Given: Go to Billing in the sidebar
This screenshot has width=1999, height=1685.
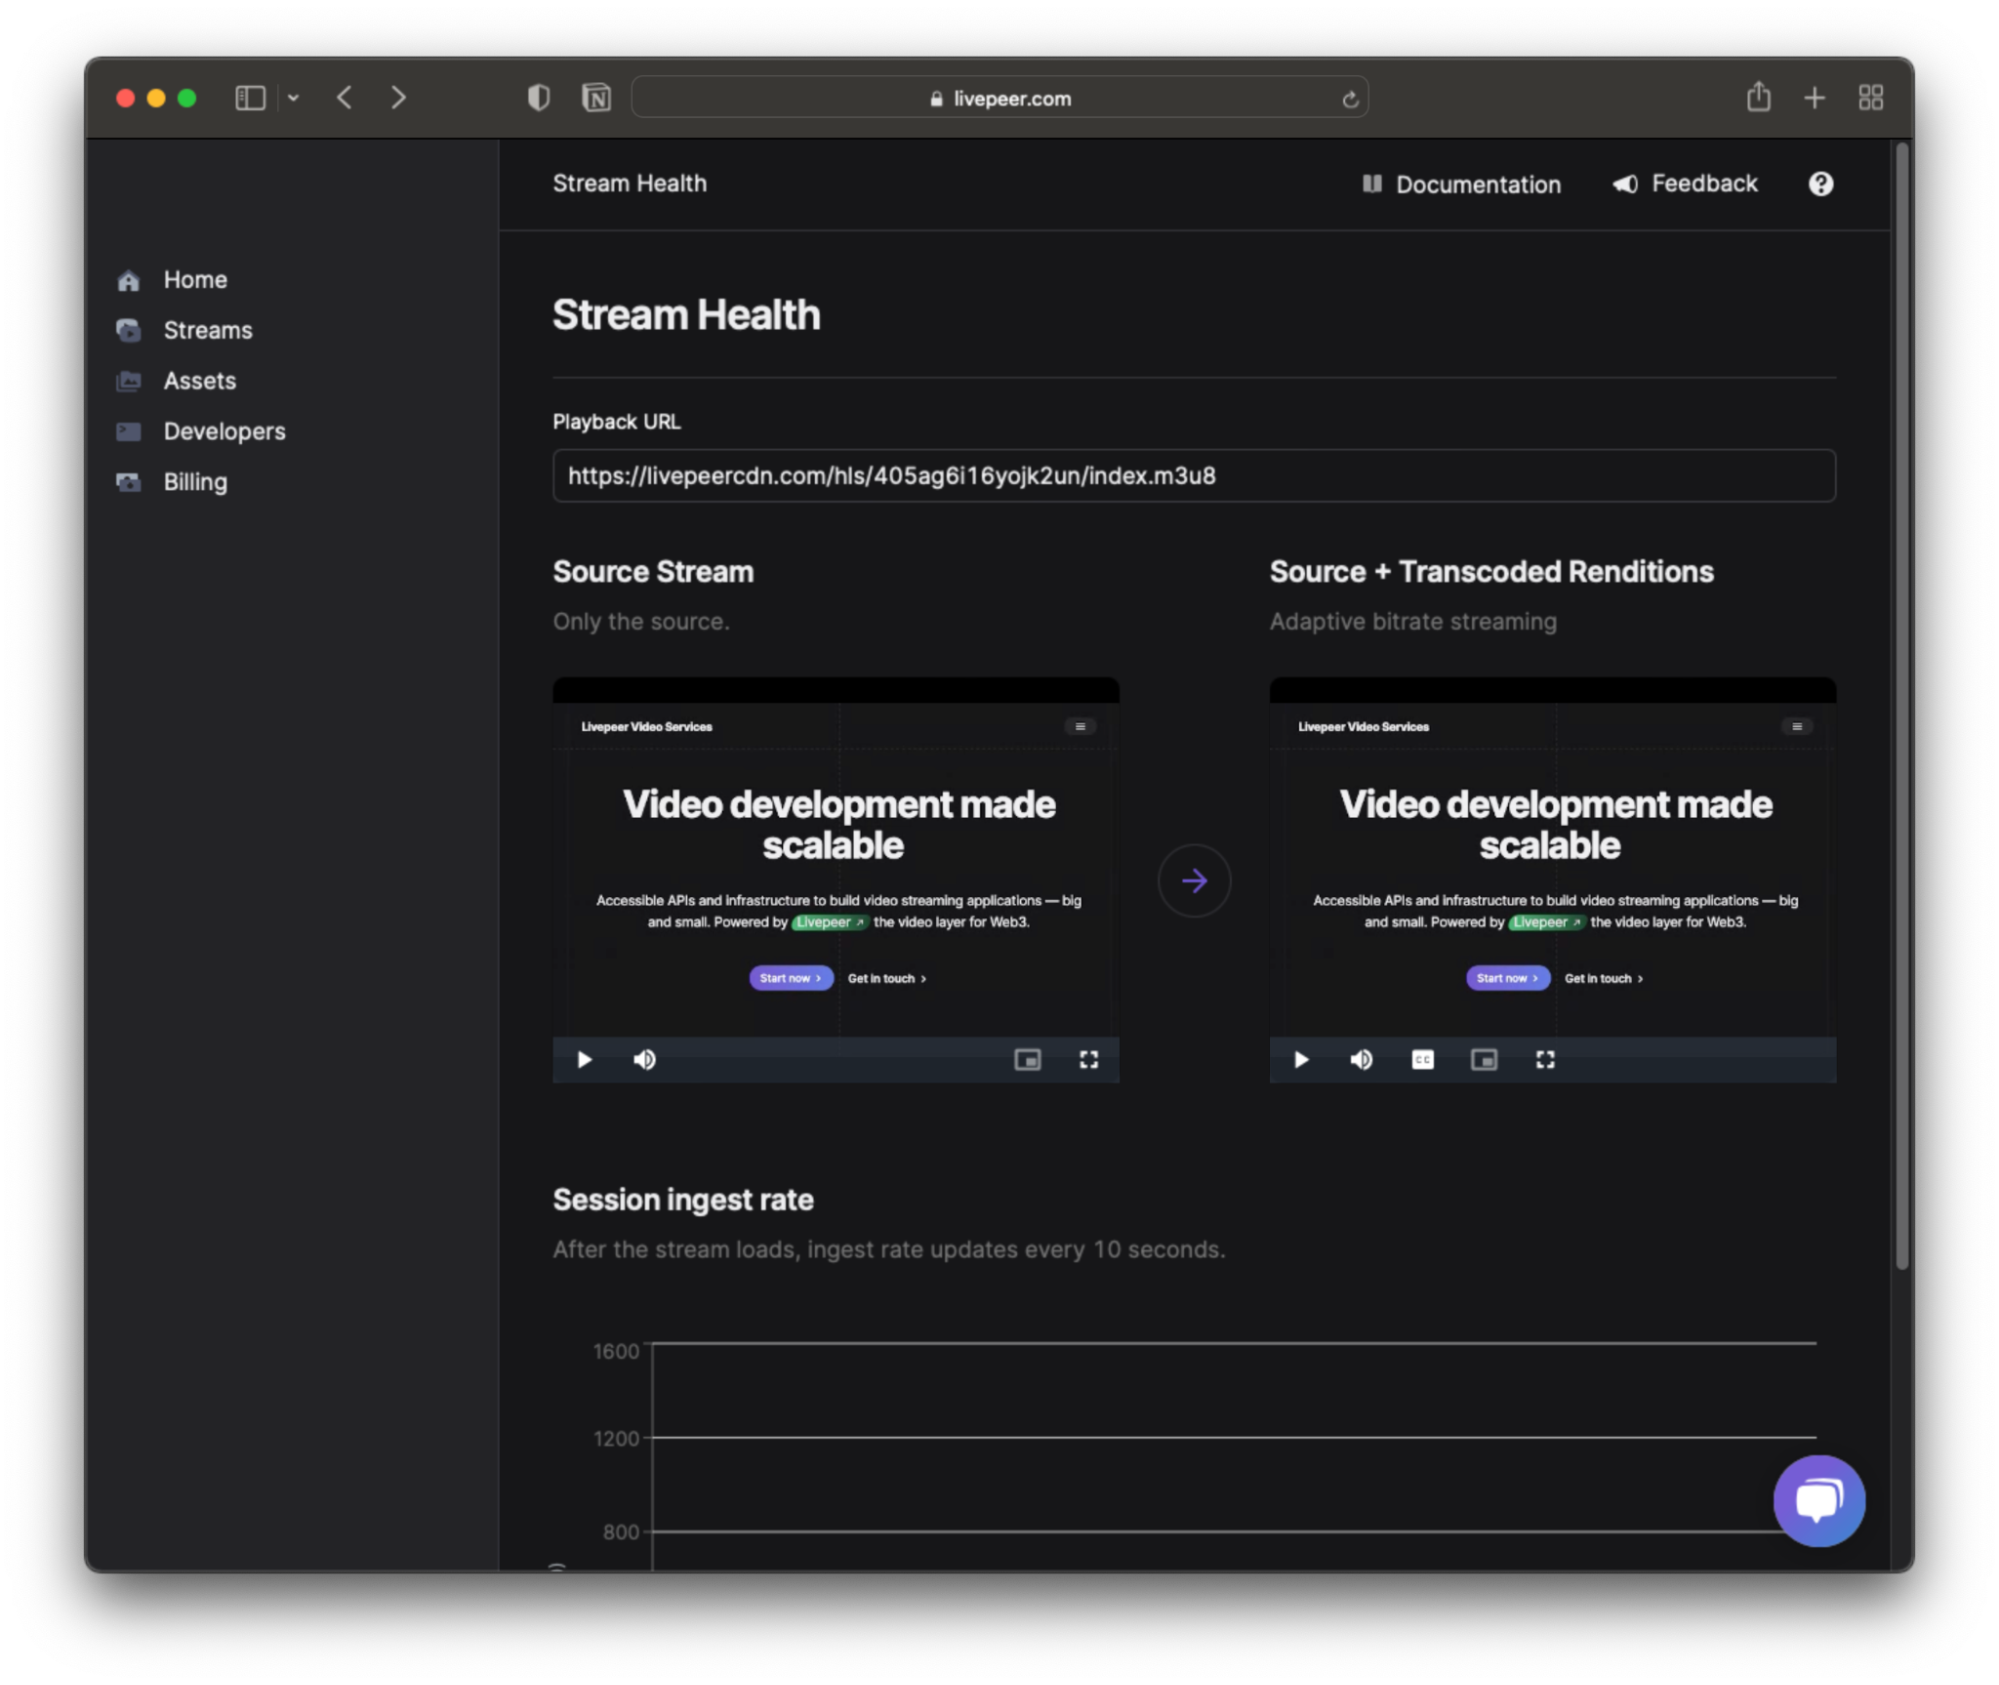Looking at the screenshot, I should coord(195,482).
